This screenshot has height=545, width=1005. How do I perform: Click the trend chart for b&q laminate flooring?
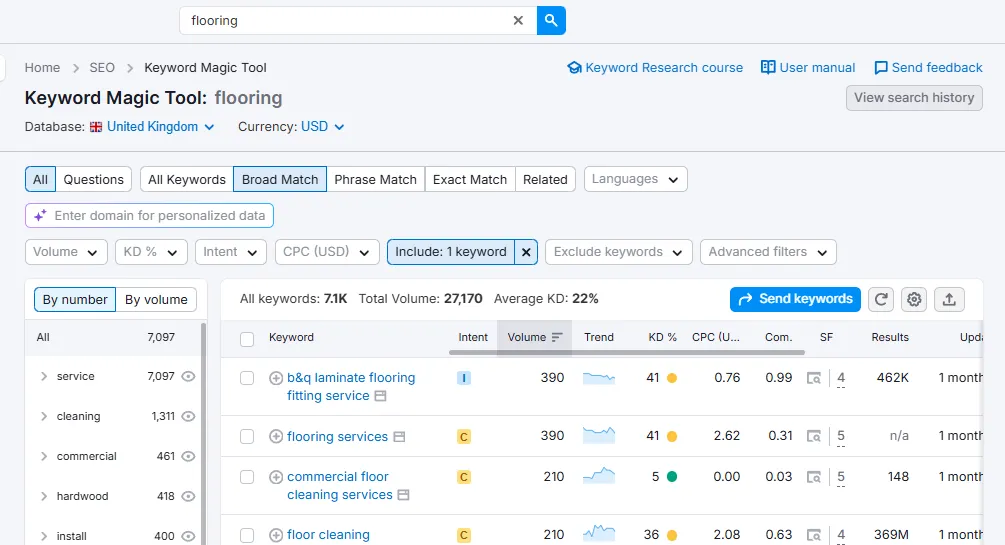click(x=599, y=378)
